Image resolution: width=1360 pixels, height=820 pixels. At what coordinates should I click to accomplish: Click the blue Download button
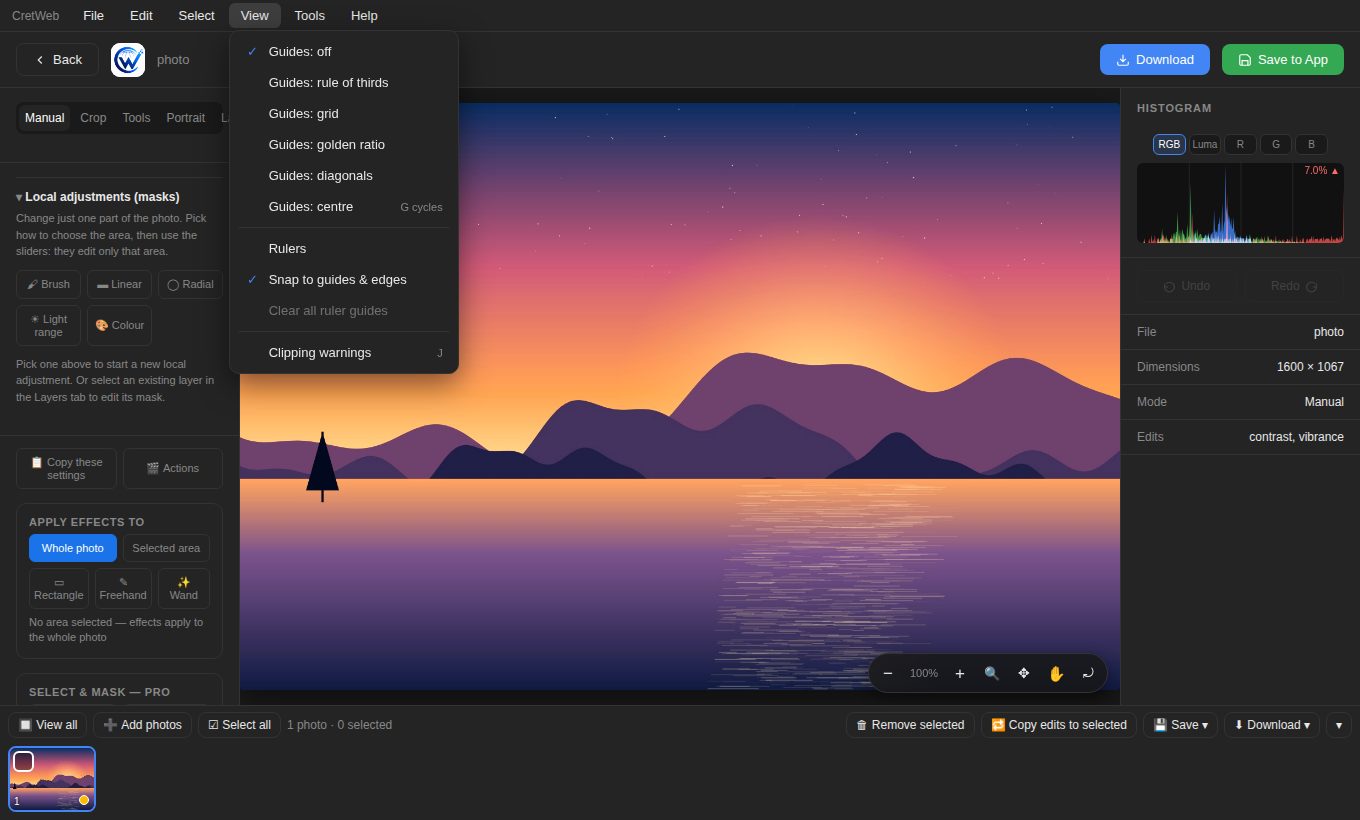[1155, 59]
